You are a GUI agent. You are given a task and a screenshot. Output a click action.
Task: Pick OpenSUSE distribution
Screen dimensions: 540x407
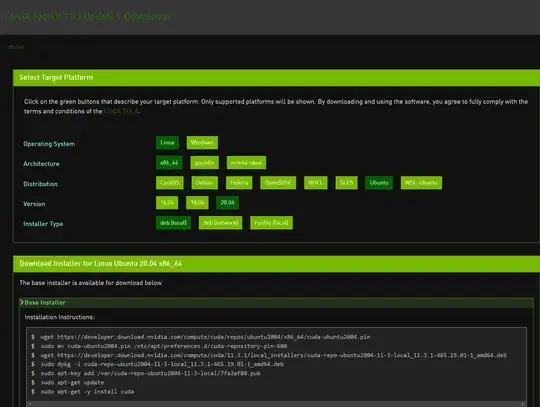pyautogui.click(x=278, y=182)
